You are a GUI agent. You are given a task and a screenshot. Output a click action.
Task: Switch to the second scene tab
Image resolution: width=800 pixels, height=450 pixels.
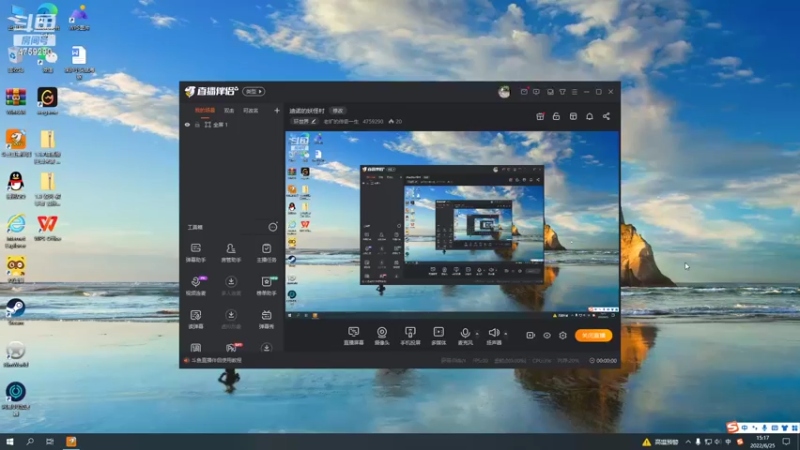[x=229, y=110]
